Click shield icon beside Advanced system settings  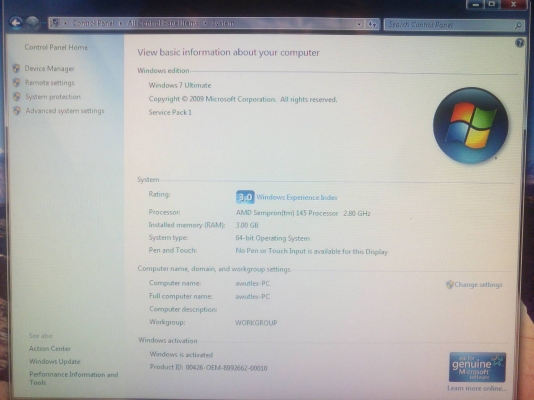coord(17,111)
